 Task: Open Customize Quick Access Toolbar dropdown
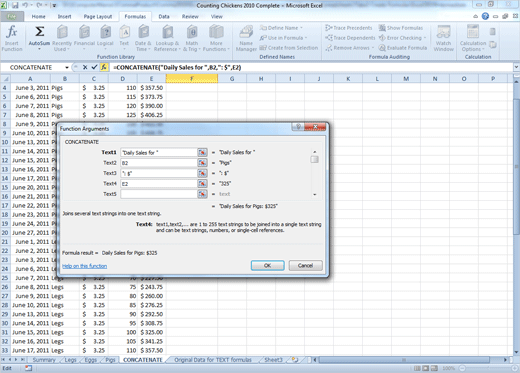click(x=54, y=6)
